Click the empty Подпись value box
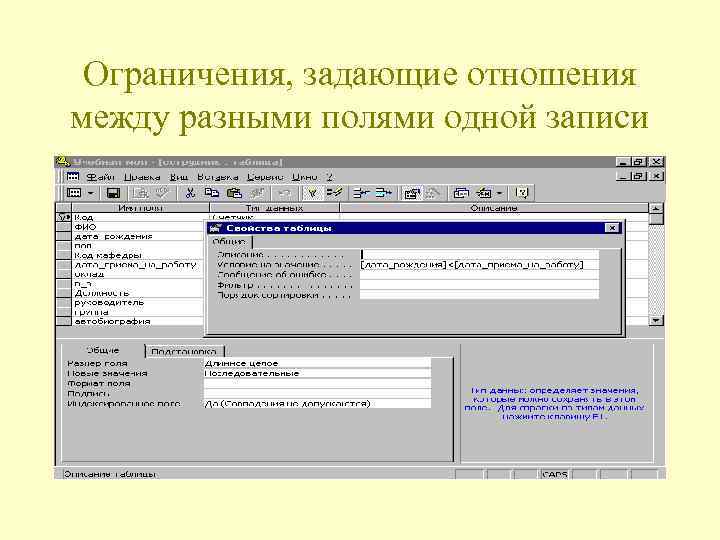 click(317, 394)
